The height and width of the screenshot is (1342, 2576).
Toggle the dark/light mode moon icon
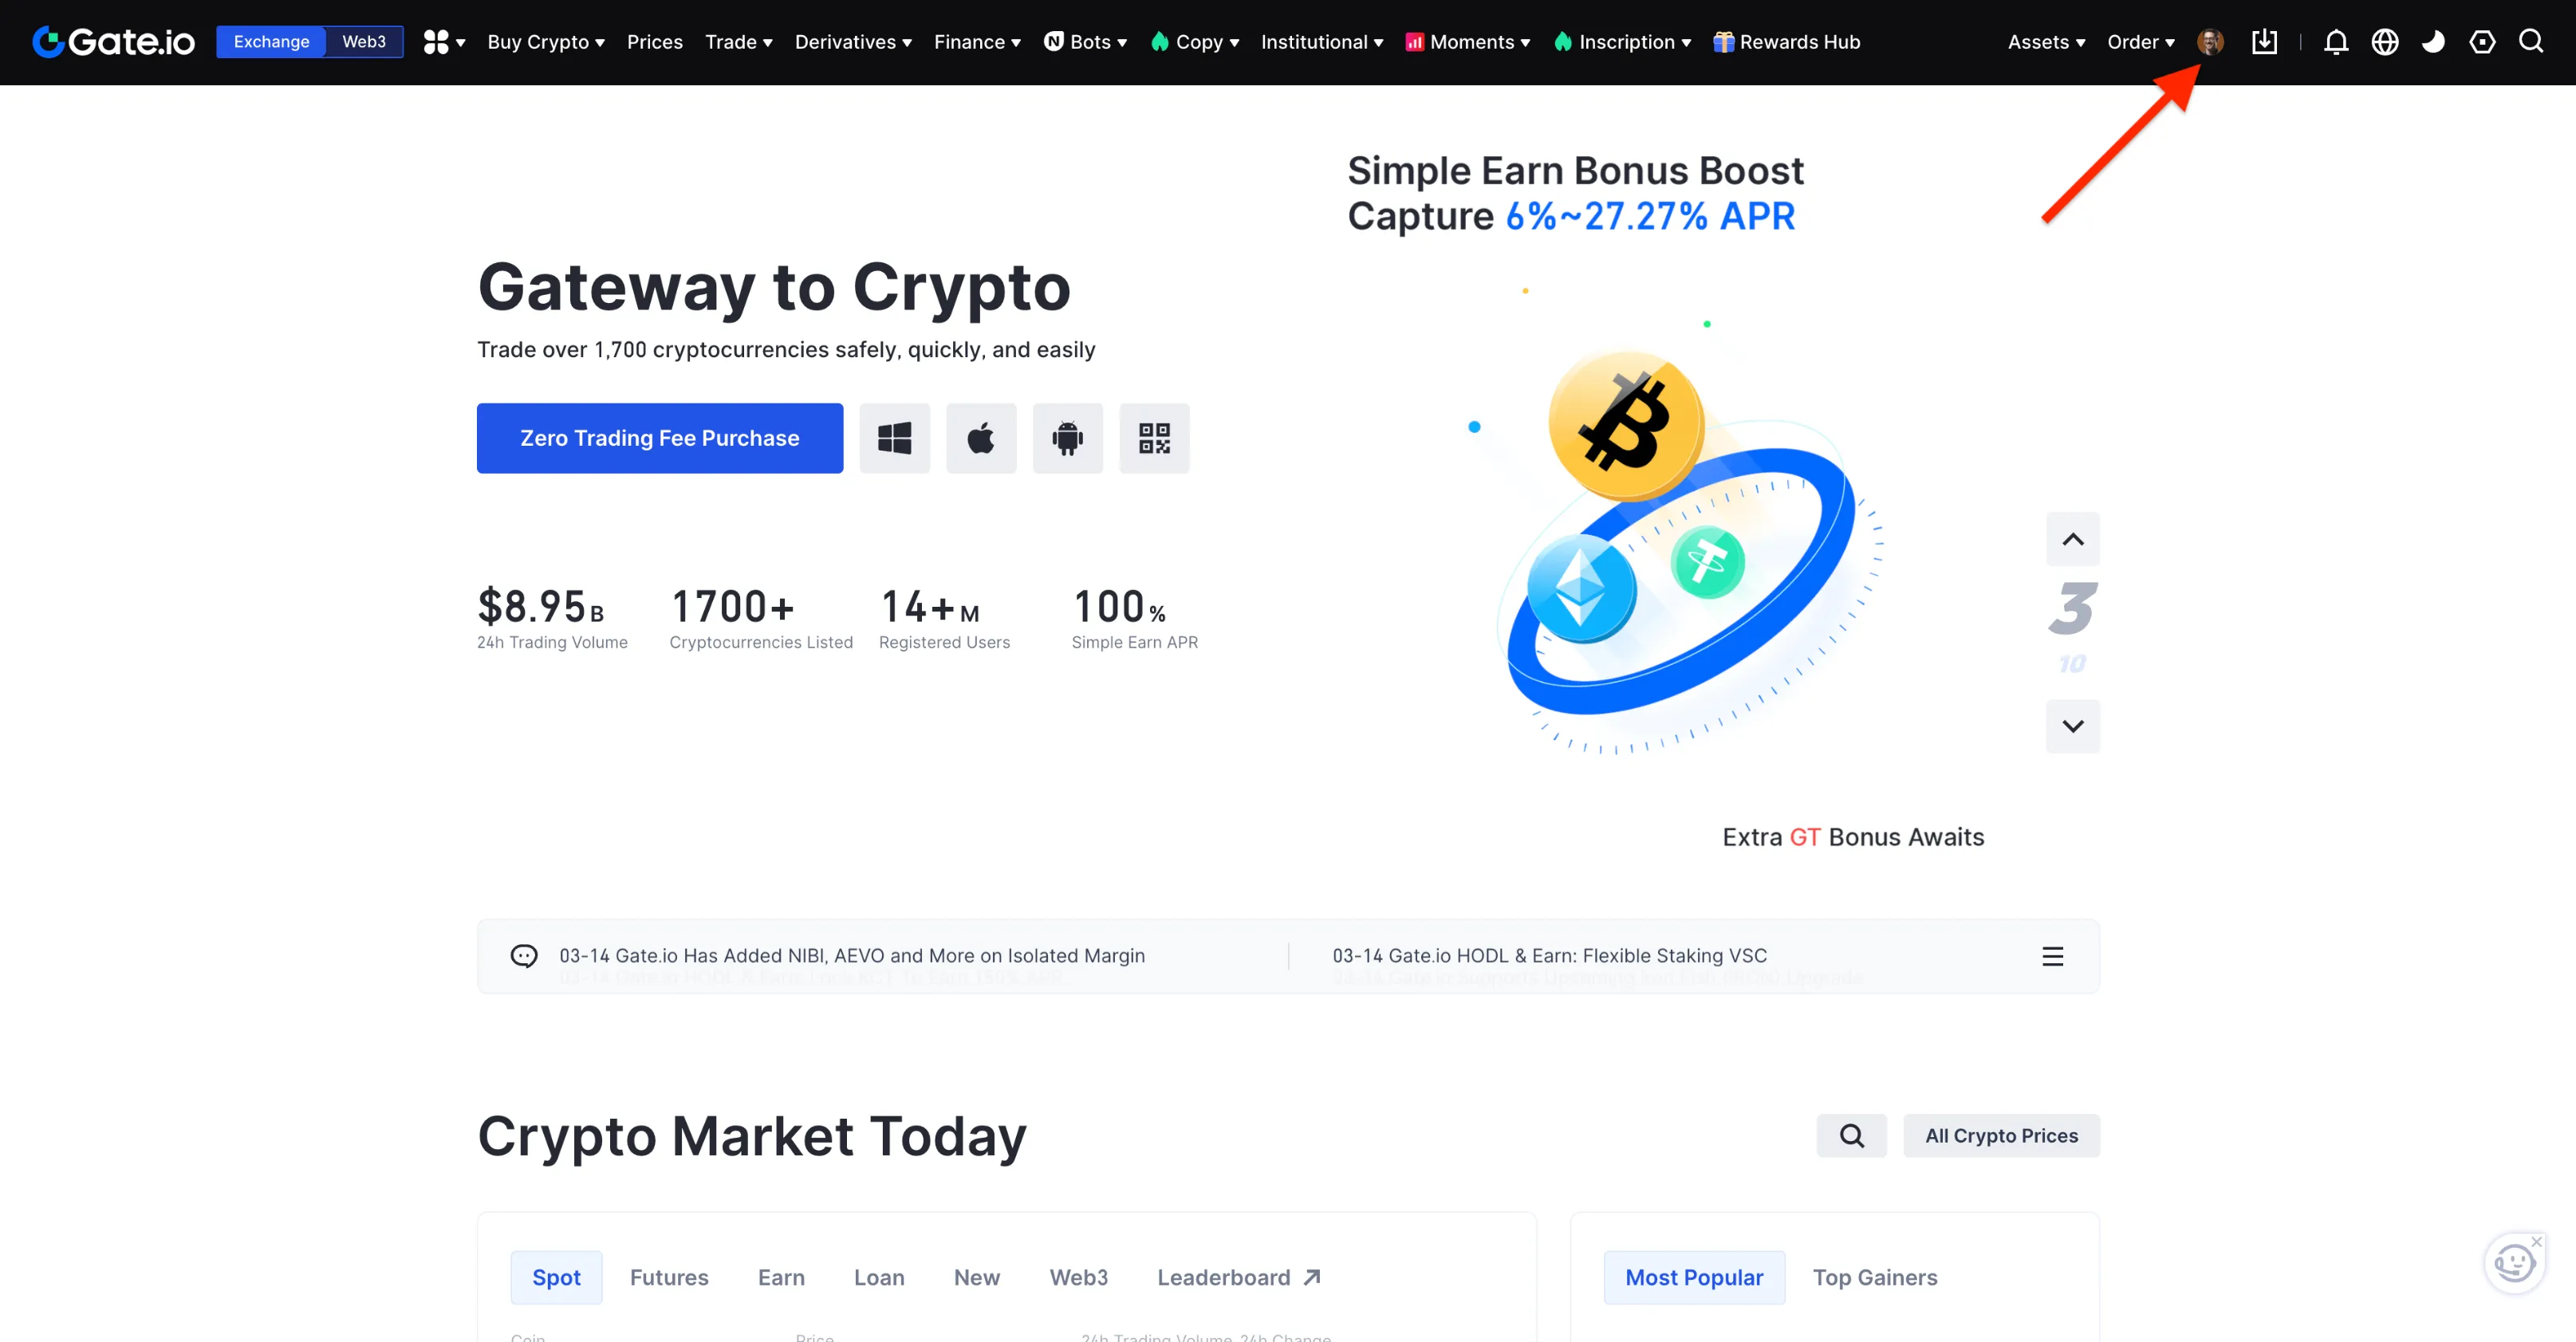pos(2435,41)
